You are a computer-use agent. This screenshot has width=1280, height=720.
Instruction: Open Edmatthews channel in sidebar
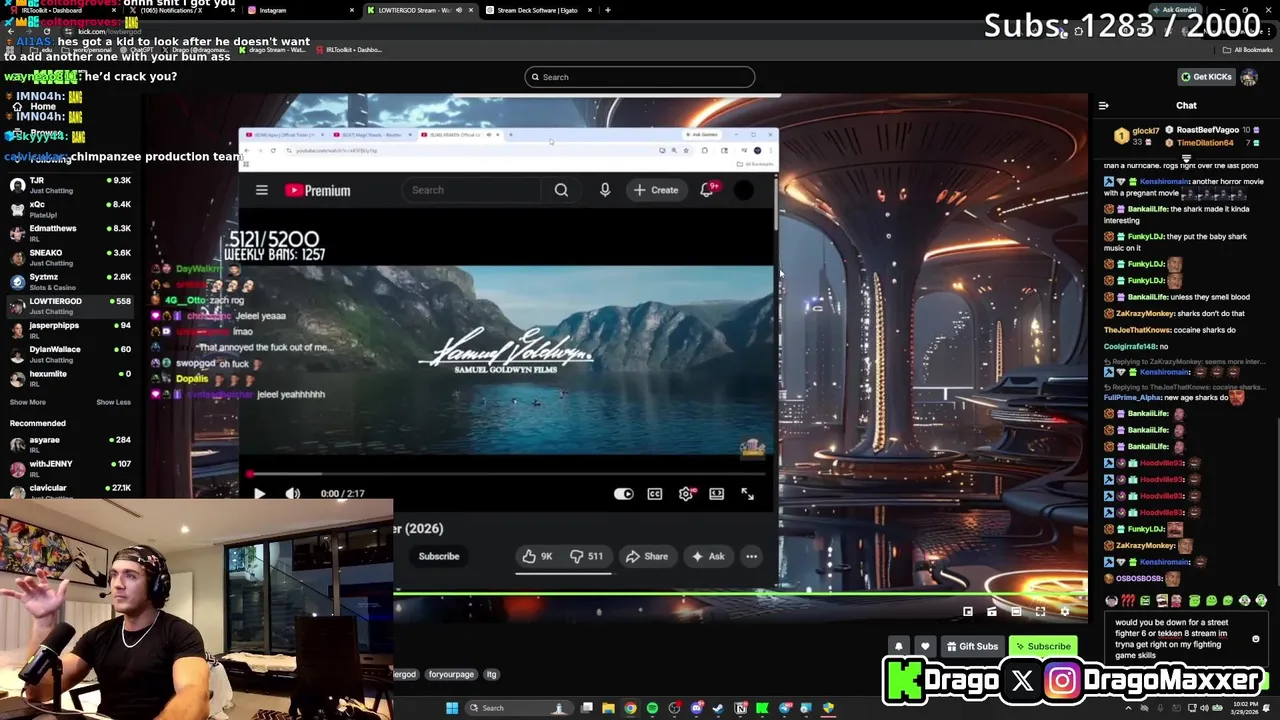(x=70, y=233)
